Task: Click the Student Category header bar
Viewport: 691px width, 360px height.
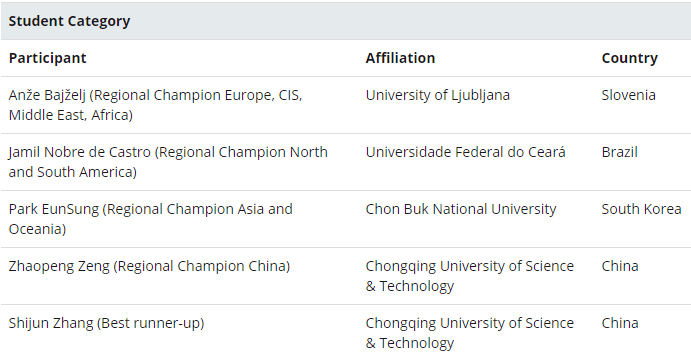Action: click(x=346, y=21)
